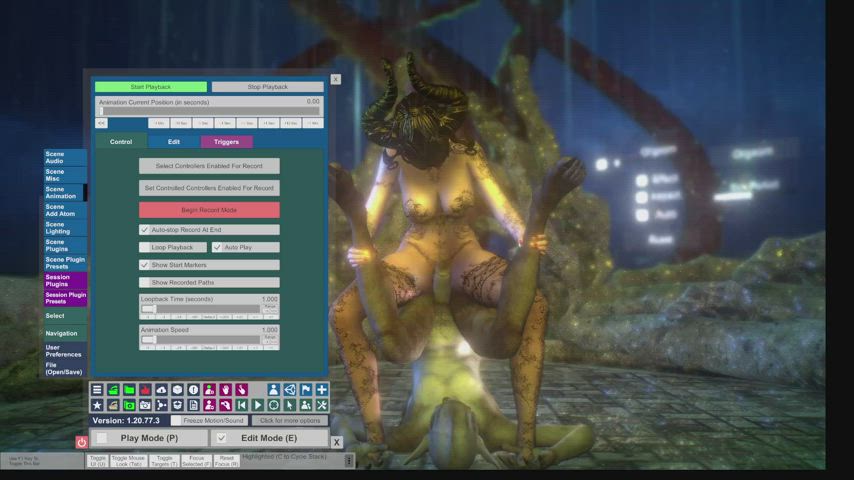Click the wrench and screwdriver tools icon
This screenshot has height=480, width=854.
point(322,405)
